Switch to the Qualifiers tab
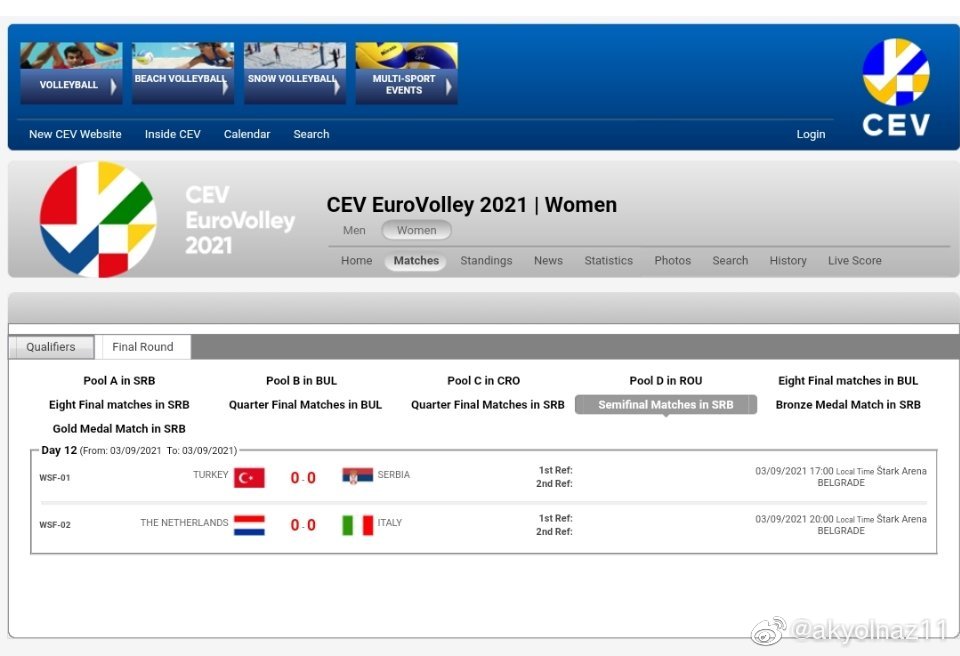The height and width of the screenshot is (656, 960). coord(51,347)
